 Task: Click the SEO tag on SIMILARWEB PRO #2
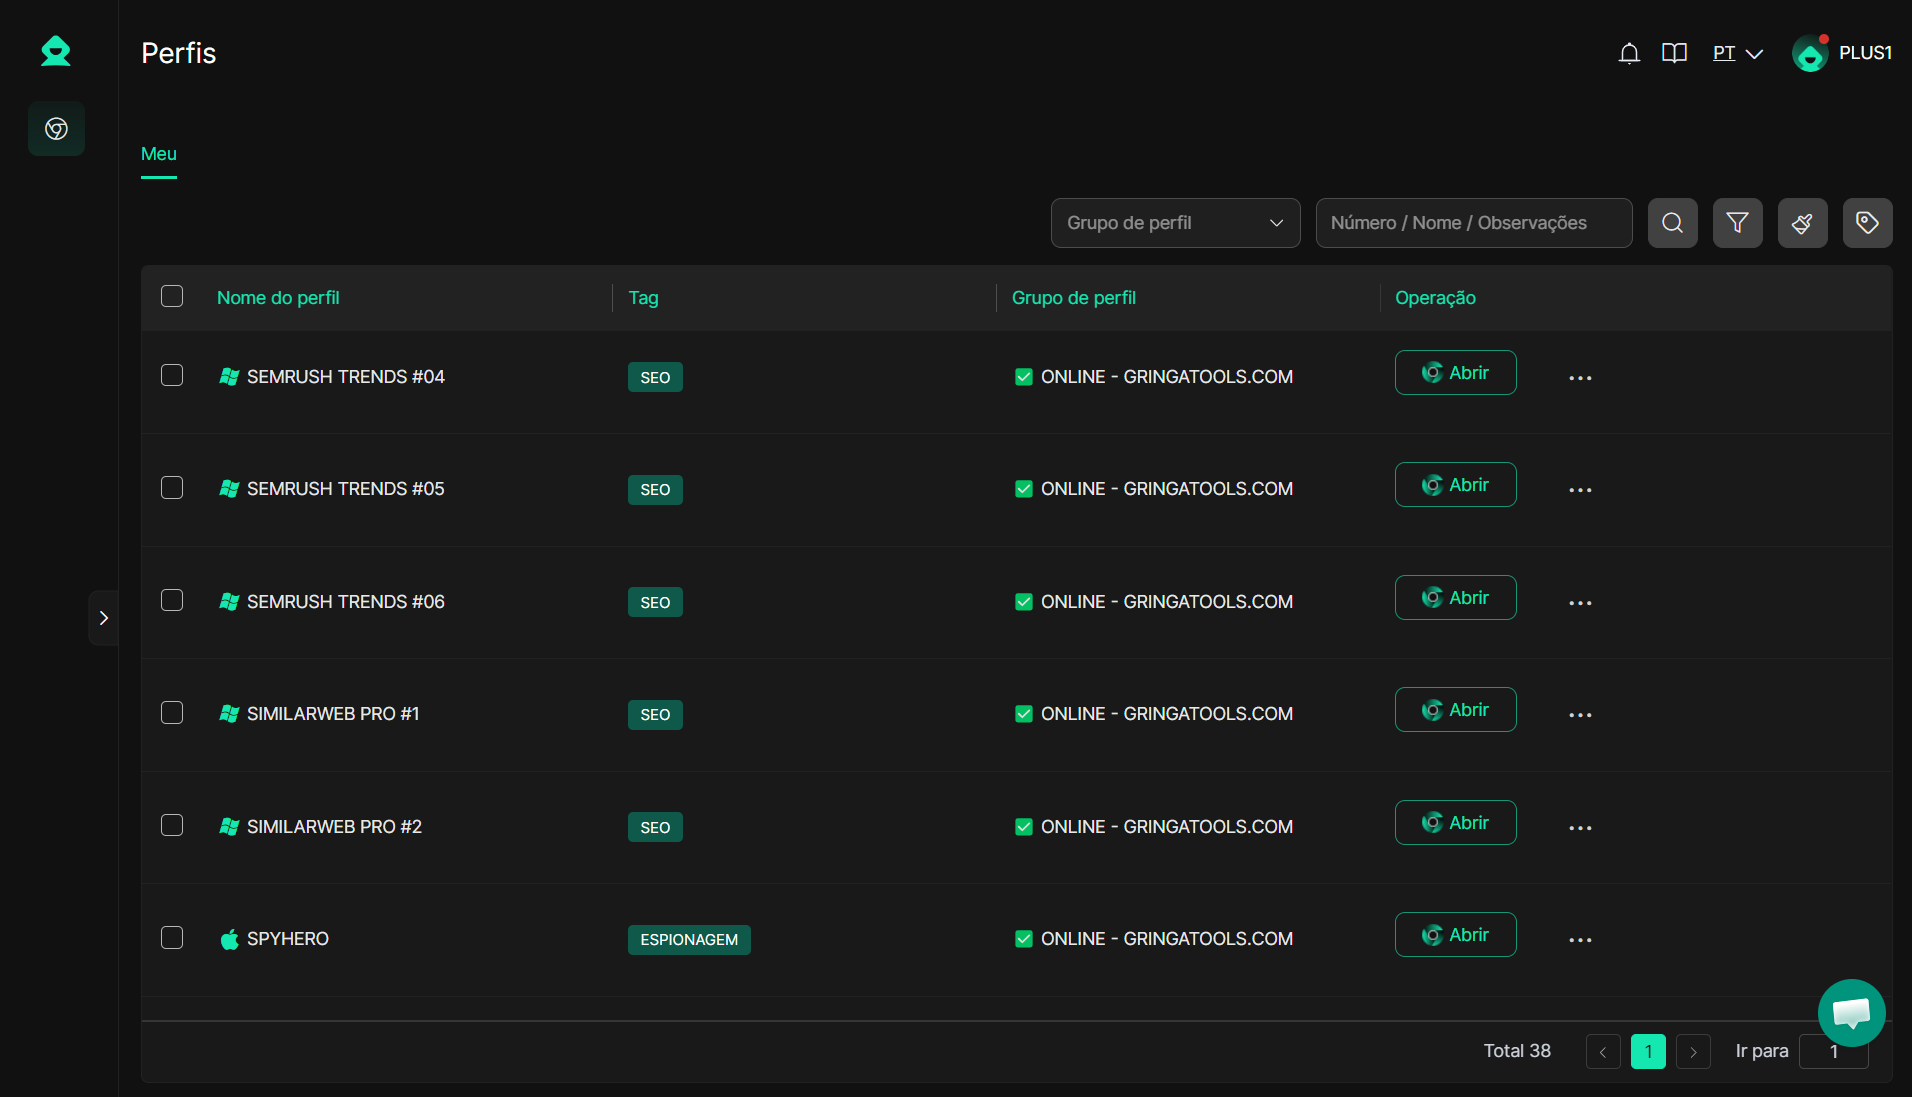coord(655,828)
